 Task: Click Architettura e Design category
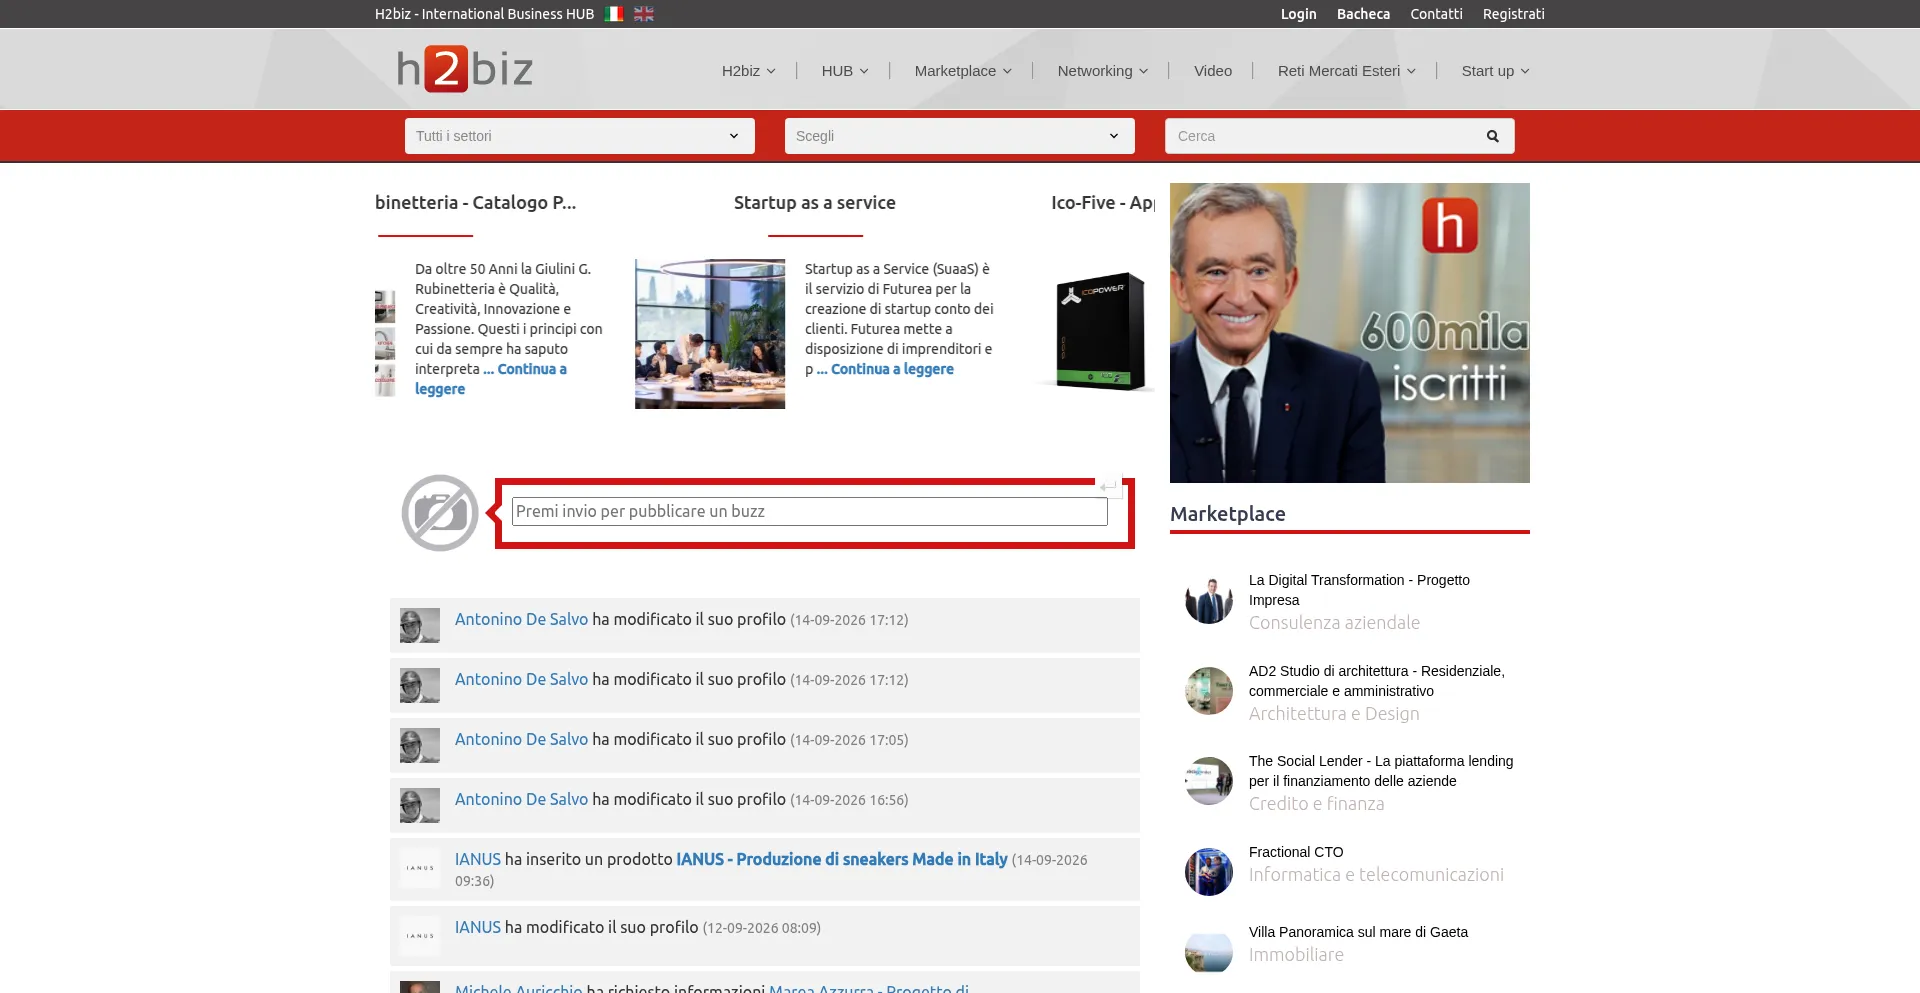[x=1334, y=714]
